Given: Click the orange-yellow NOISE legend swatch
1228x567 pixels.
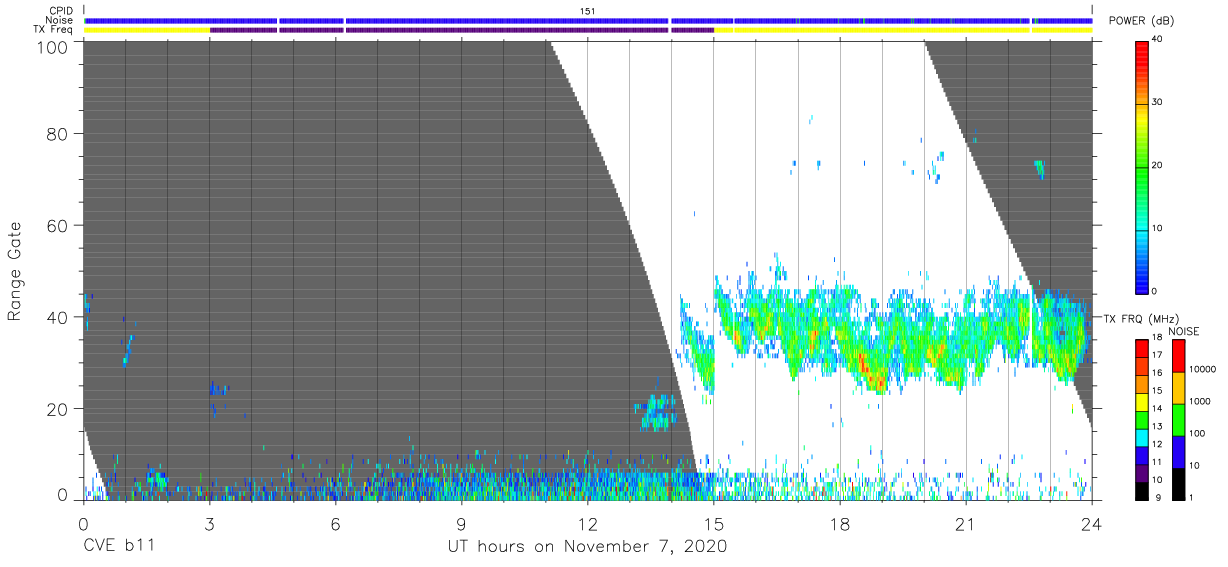Looking at the screenshot, I should [x=1178, y=388].
